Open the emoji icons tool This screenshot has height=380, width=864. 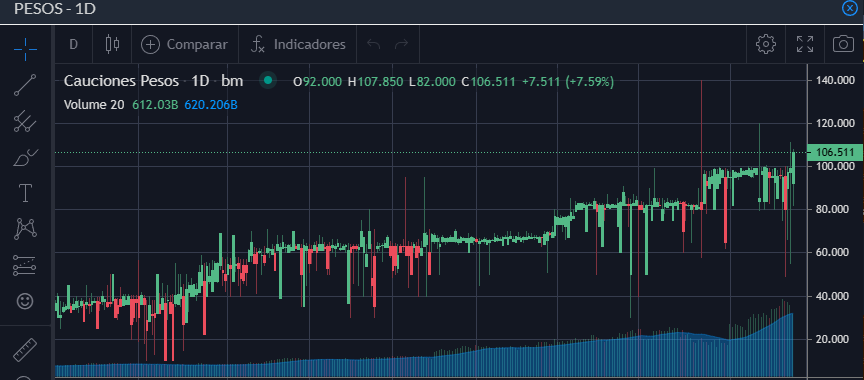pyautogui.click(x=25, y=301)
